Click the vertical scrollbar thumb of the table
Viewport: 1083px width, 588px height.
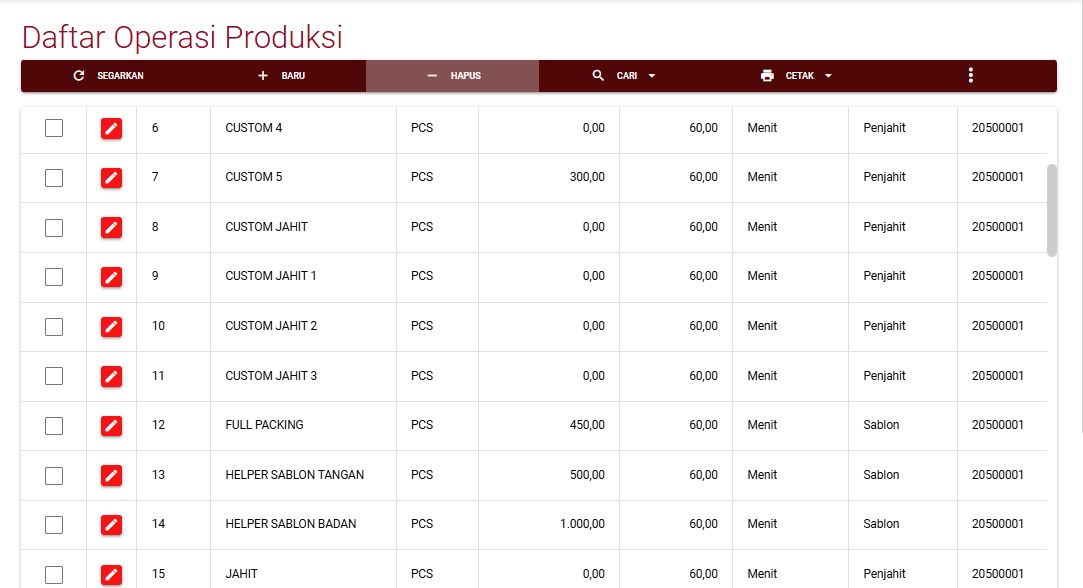click(1051, 210)
